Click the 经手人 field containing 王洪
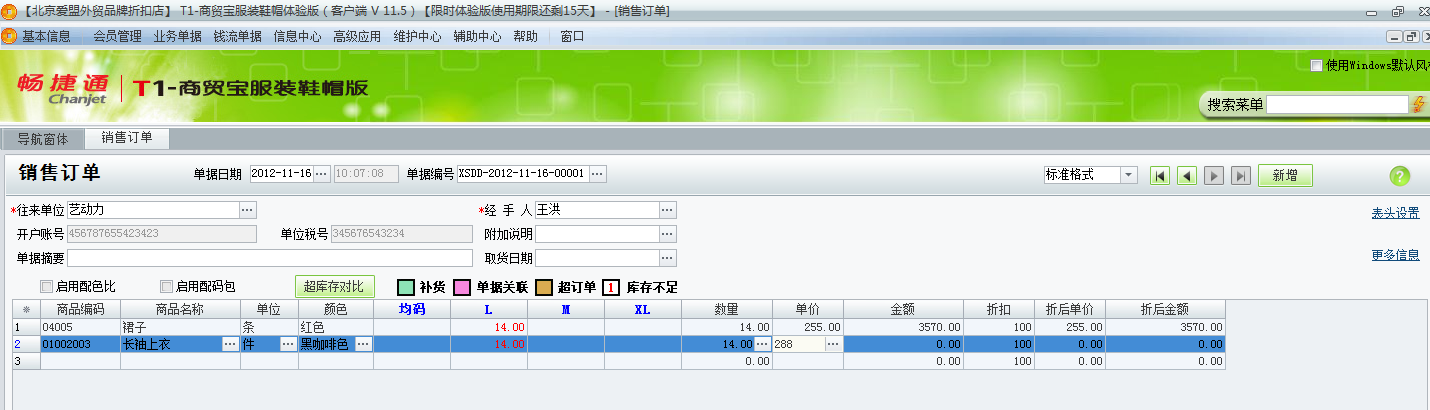Screen dimensions: 1430x410 598,210
